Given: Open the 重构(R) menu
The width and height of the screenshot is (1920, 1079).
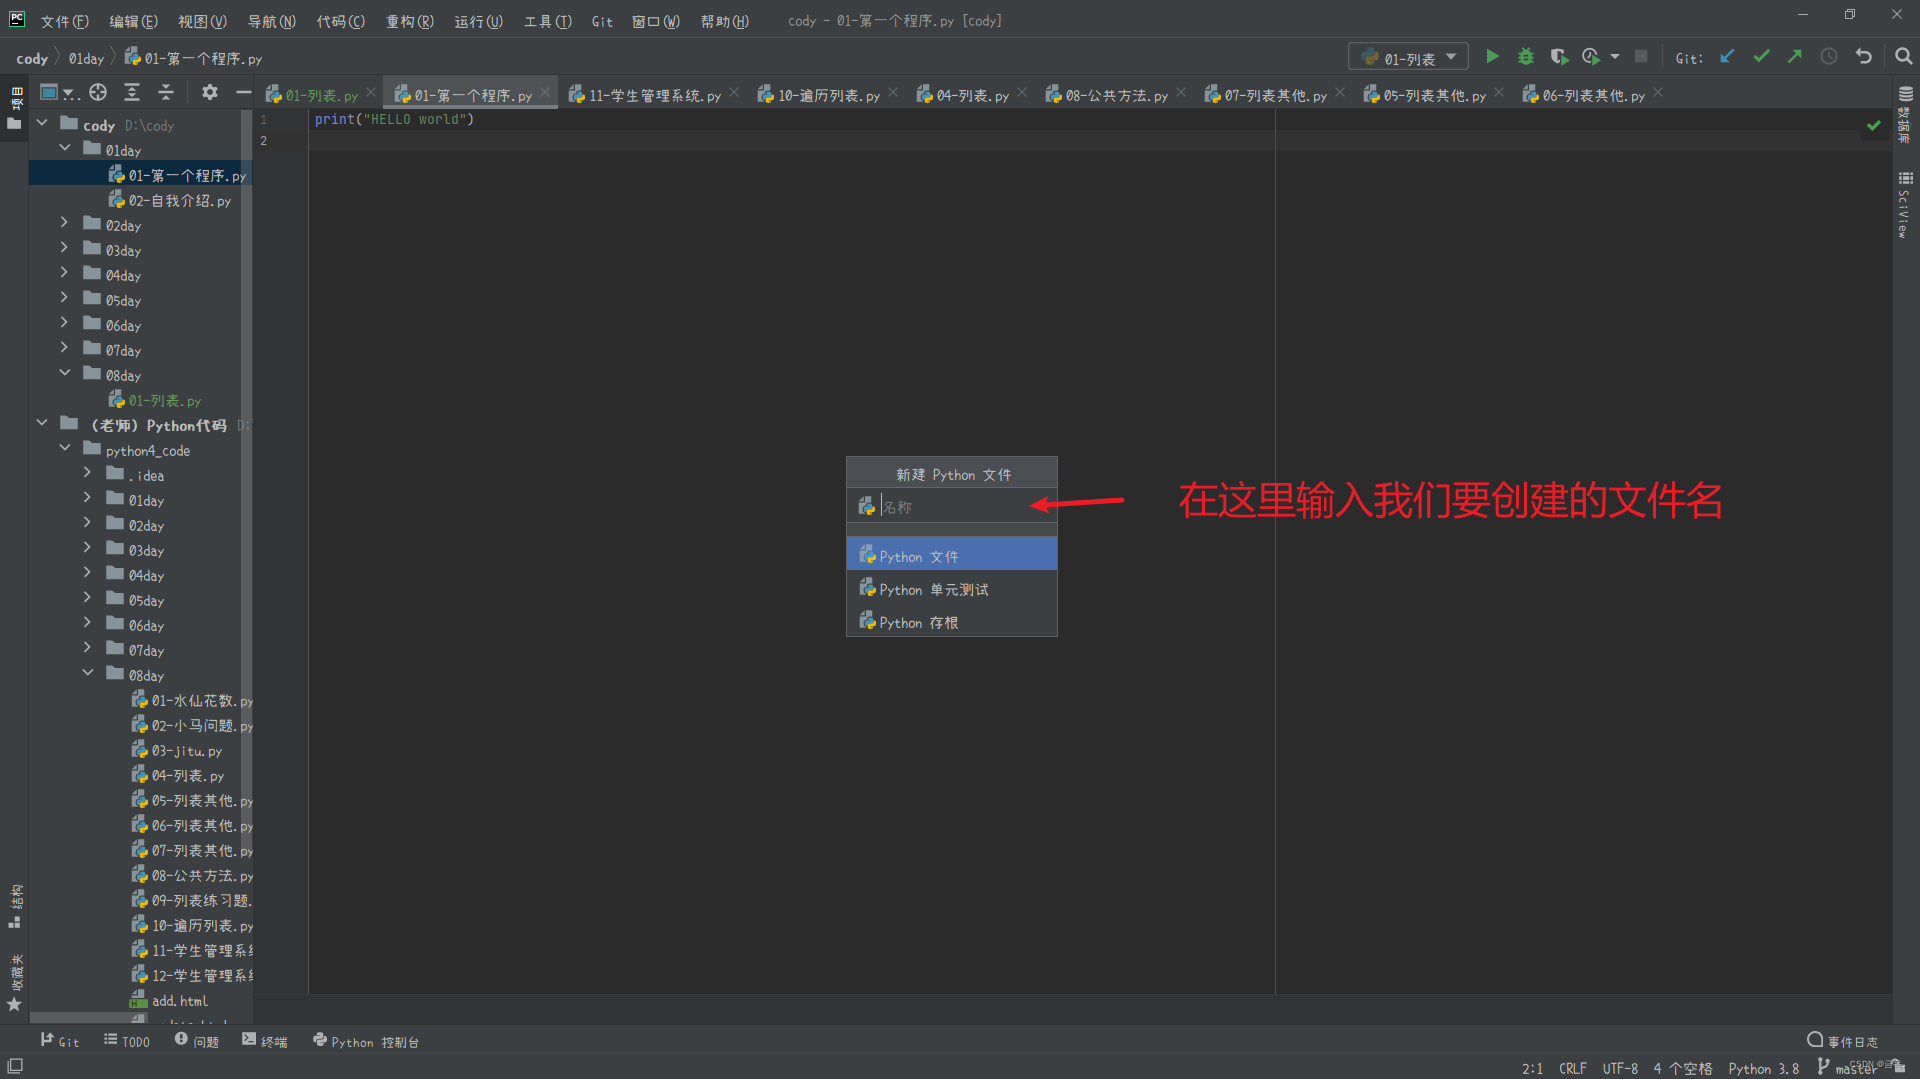Looking at the screenshot, I should click(x=410, y=21).
